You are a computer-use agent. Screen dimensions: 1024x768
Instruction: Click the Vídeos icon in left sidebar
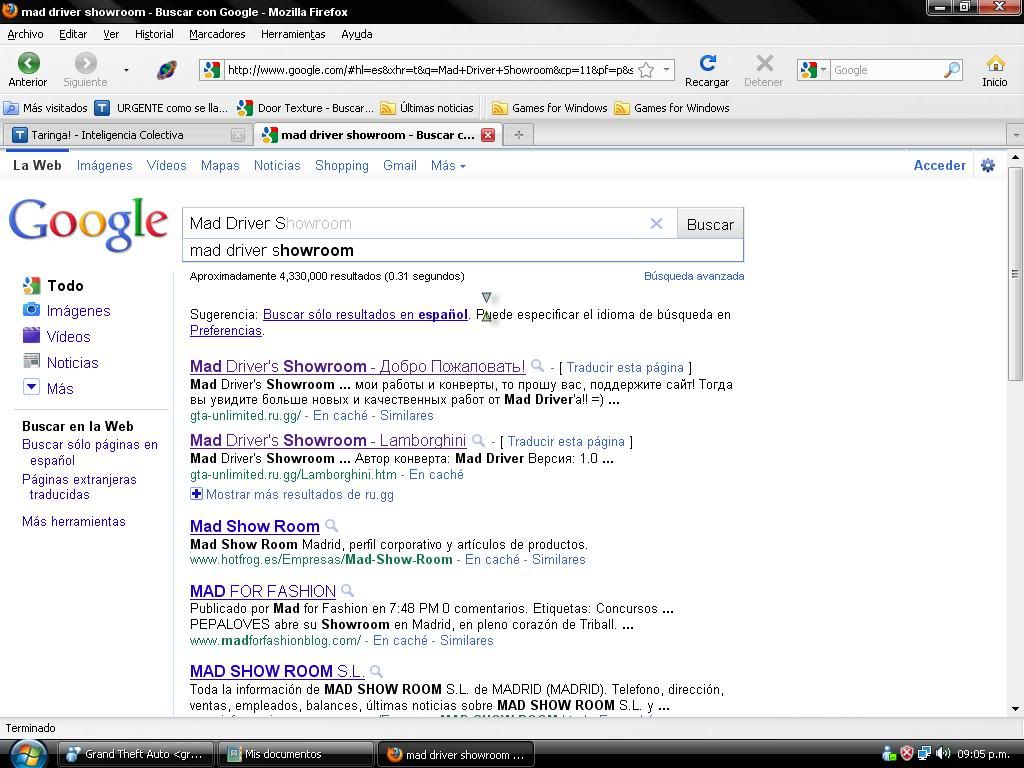click(x=31, y=336)
